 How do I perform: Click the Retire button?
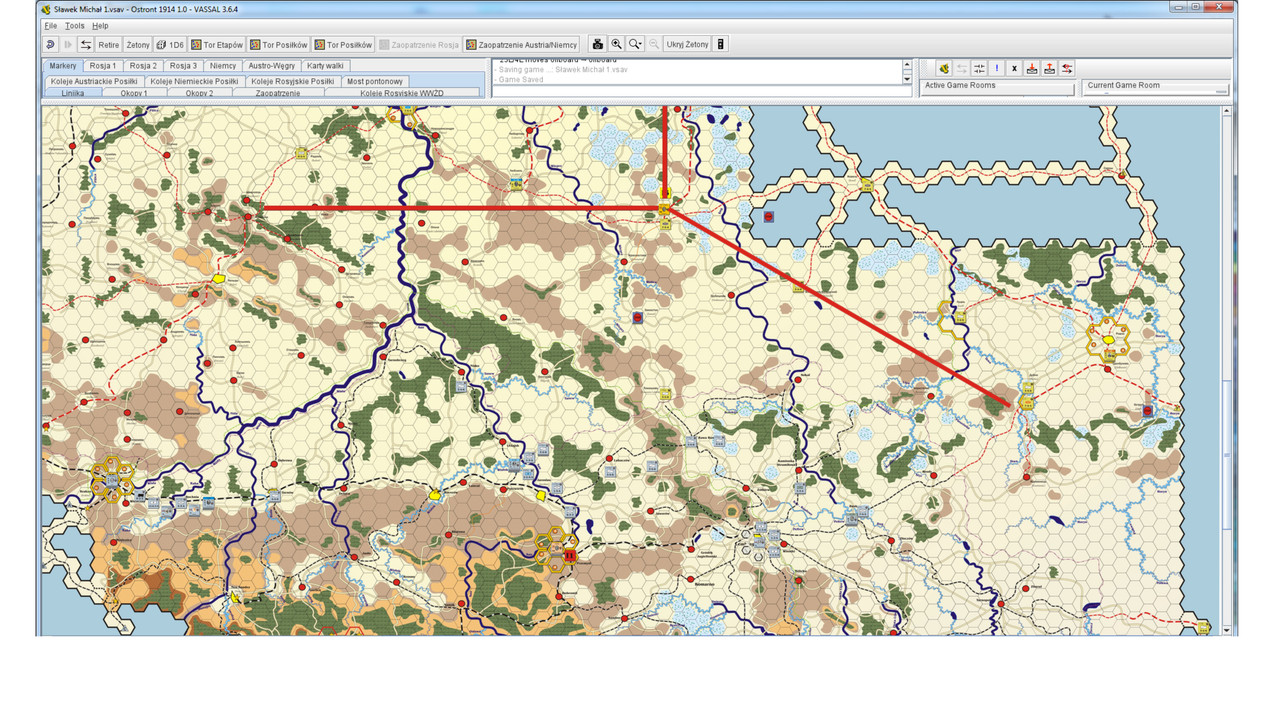108,44
